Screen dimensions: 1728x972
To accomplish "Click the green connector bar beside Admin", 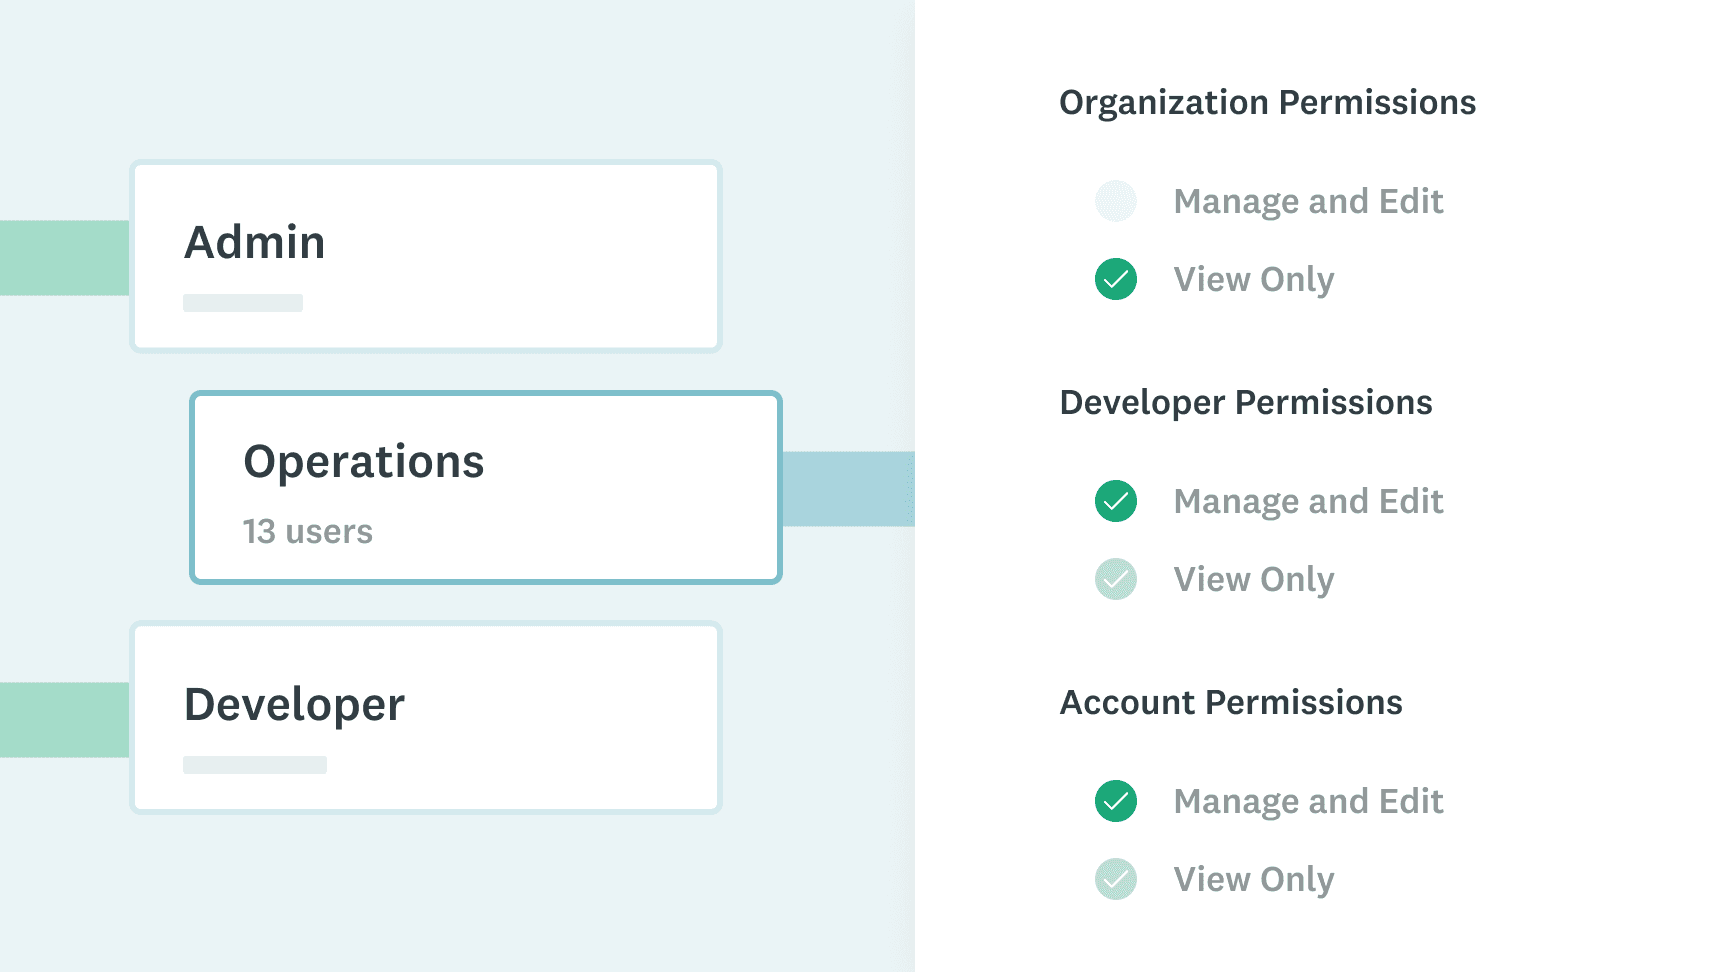I will pos(65,258).
